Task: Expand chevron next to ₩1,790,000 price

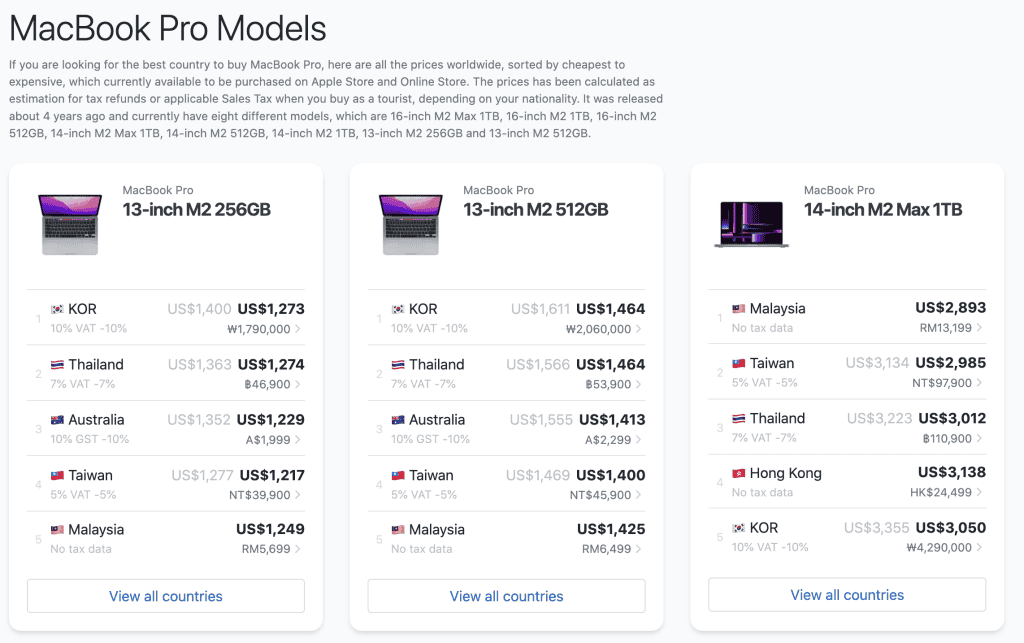Action: (298, 329)
